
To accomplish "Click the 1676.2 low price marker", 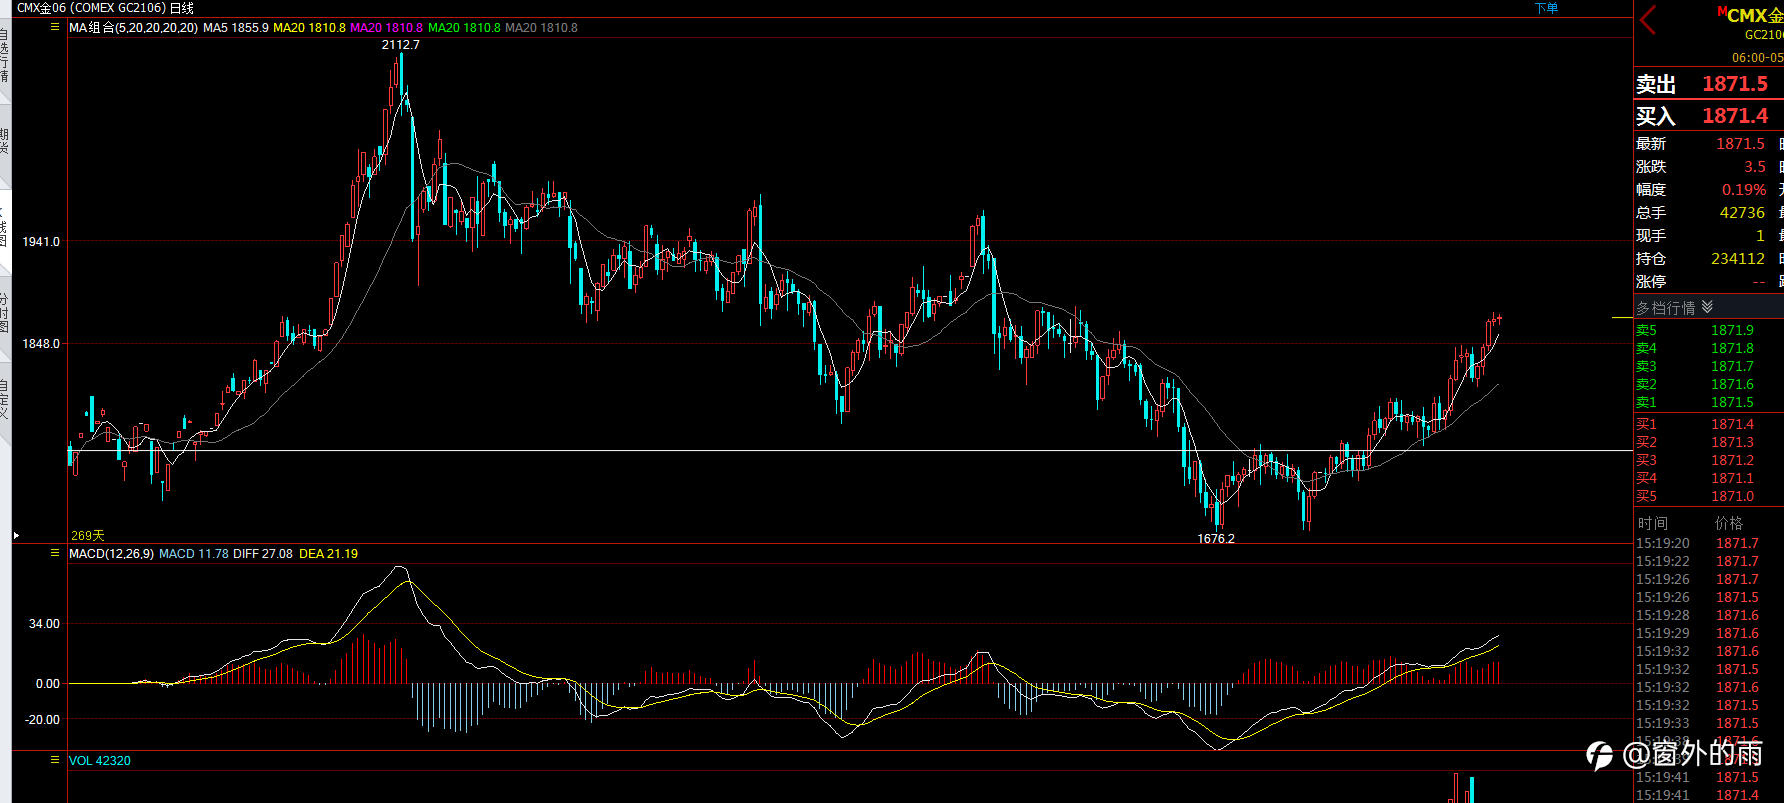I will [x=1216, y=539].
